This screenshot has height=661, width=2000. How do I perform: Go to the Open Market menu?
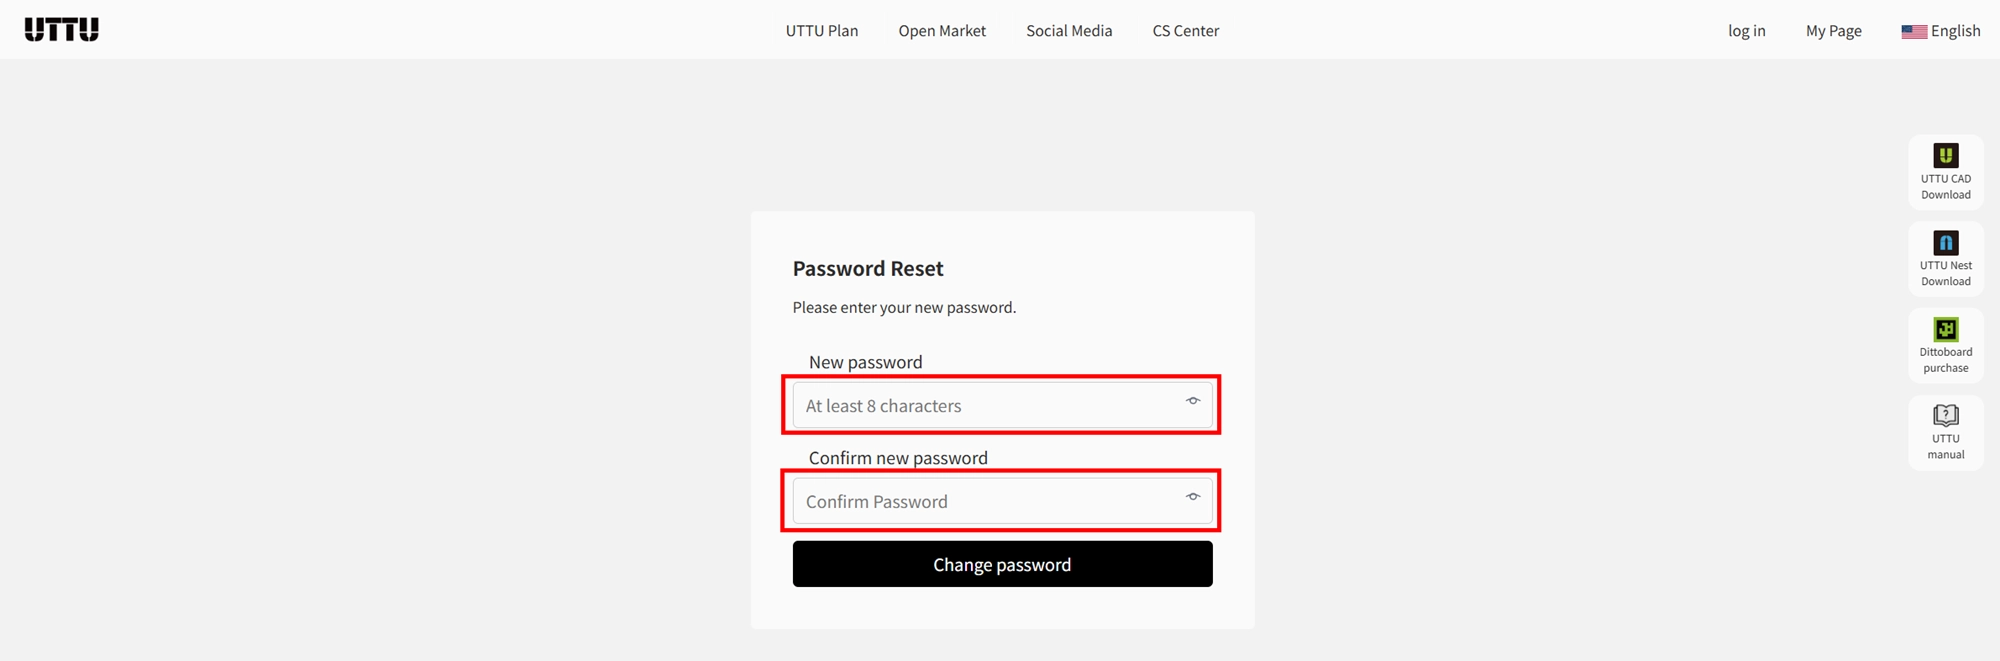[x=942, y=31]
